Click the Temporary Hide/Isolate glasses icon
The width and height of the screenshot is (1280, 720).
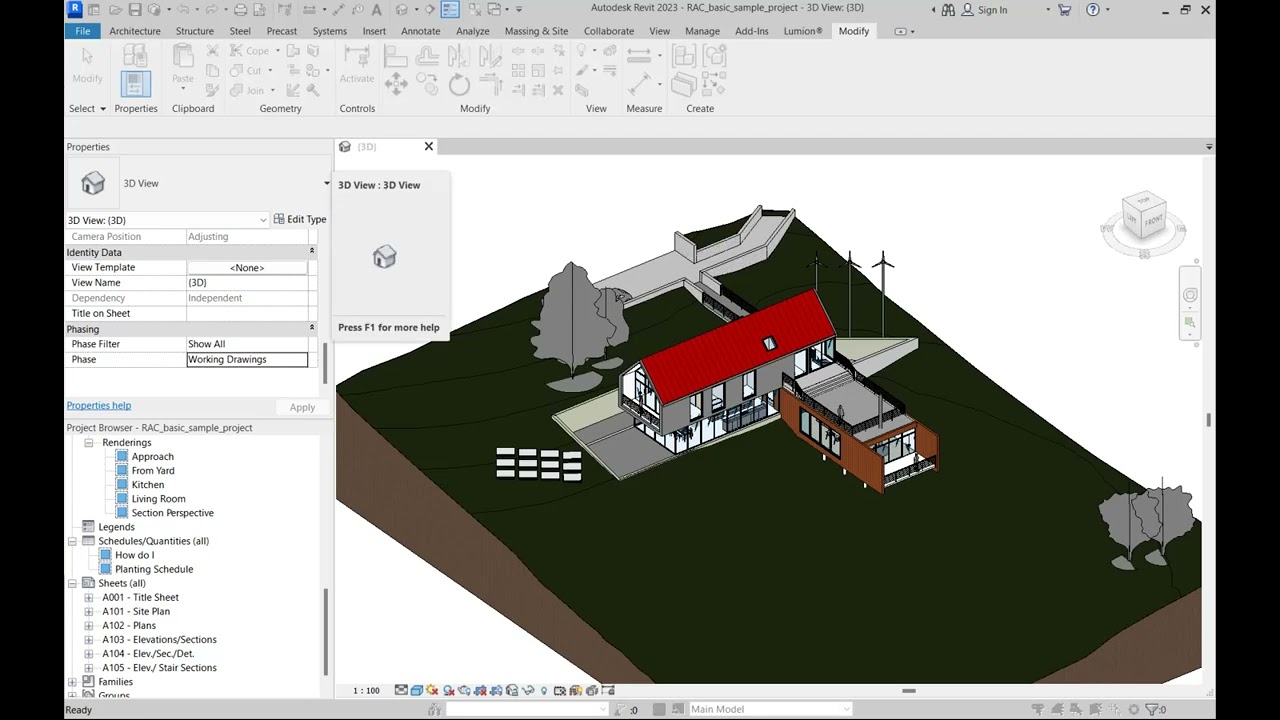[x=529, y=690]
